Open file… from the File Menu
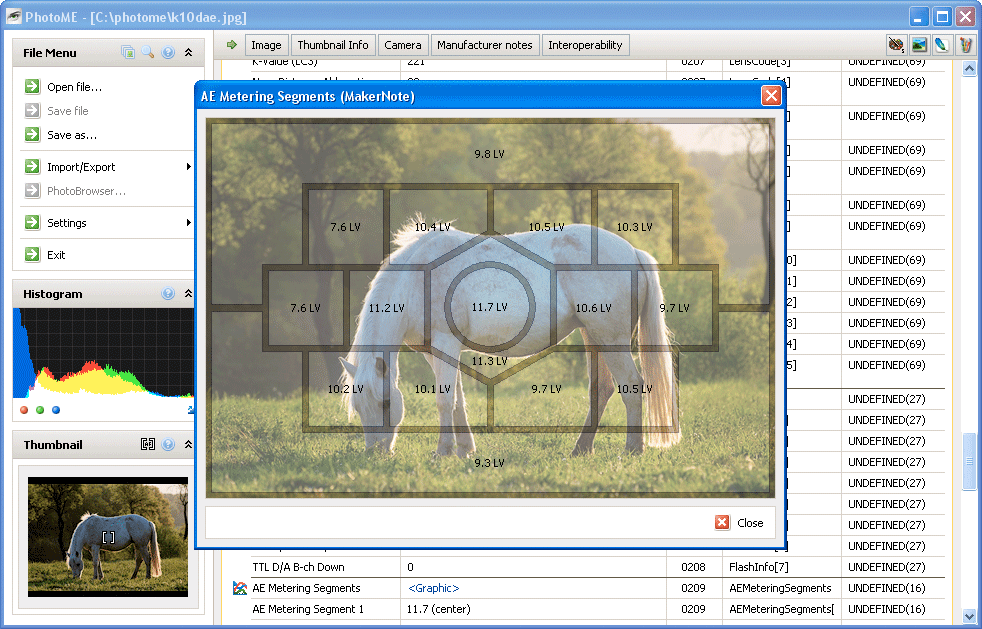The height and width of the screenshot is (629, 982). tap(74, 87)
